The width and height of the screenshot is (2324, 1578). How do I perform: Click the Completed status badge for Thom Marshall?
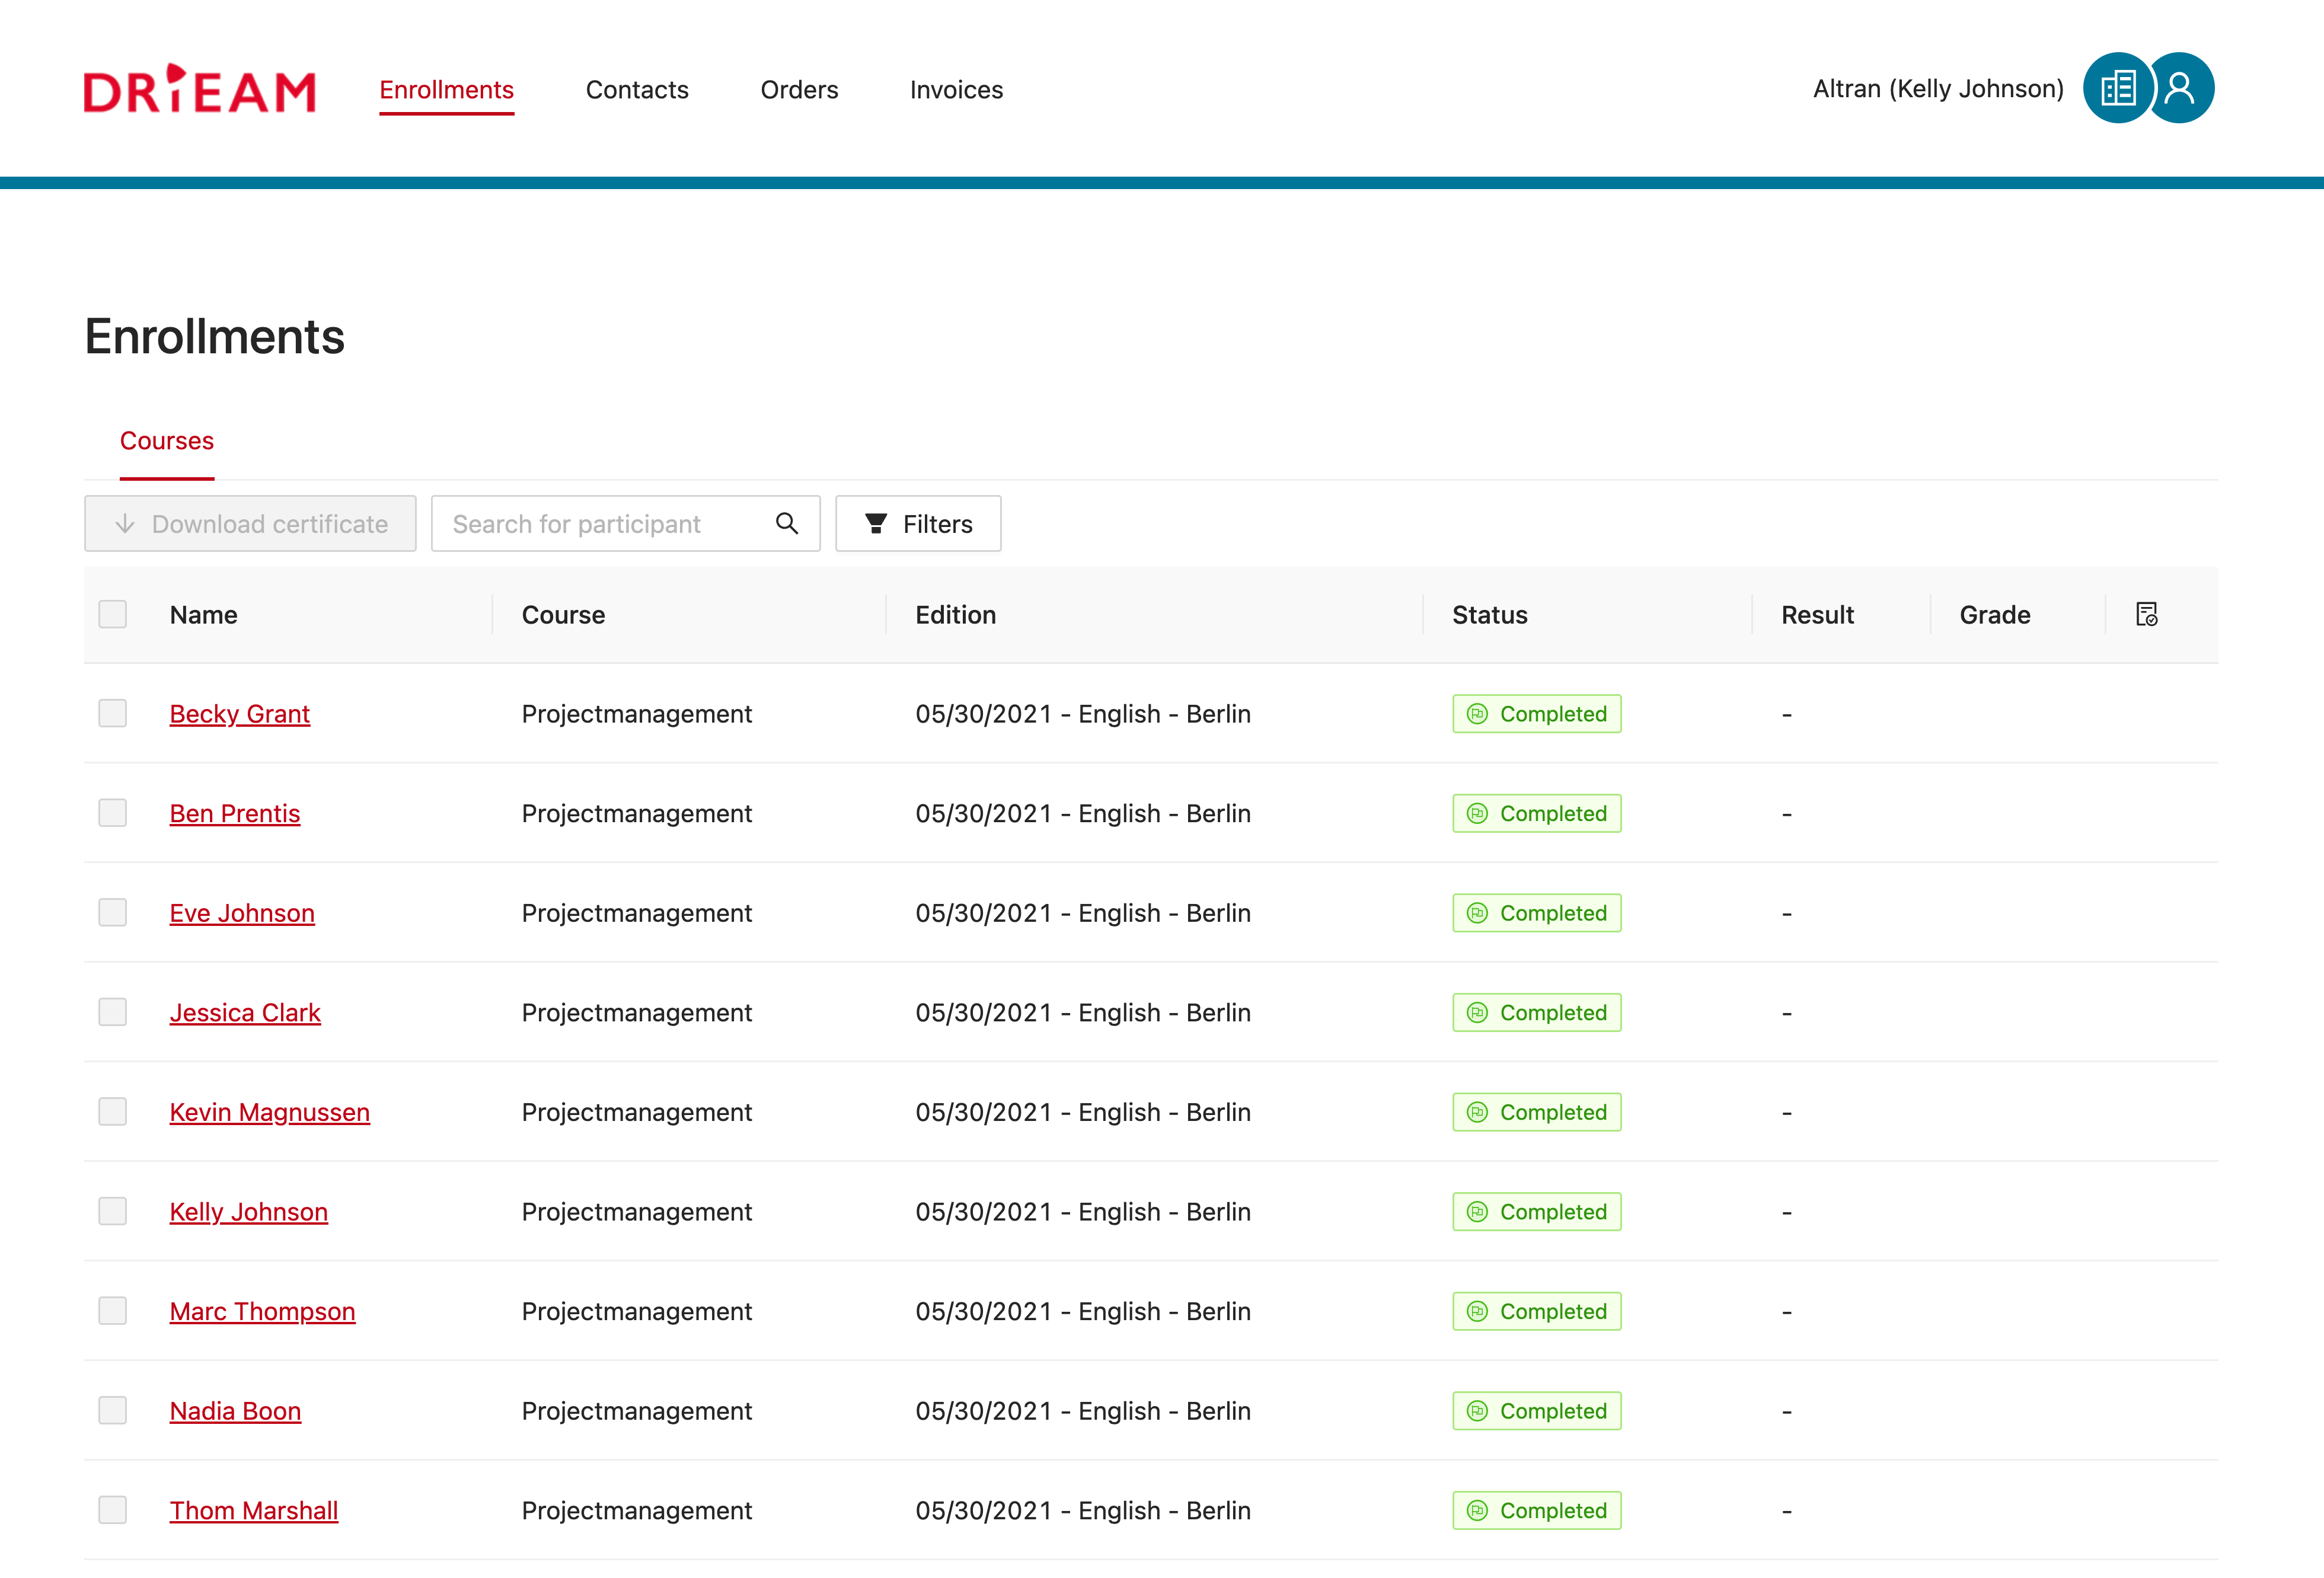[1536, 1510]
